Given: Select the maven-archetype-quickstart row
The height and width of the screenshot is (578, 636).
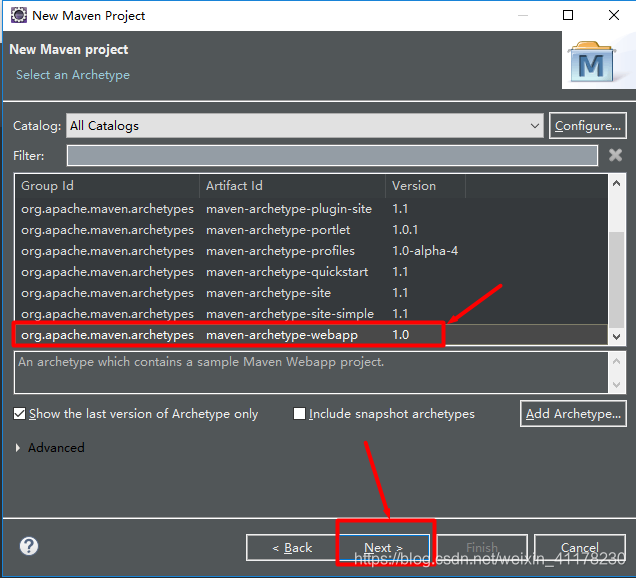Looking at the screenshot, I should 312,272.
